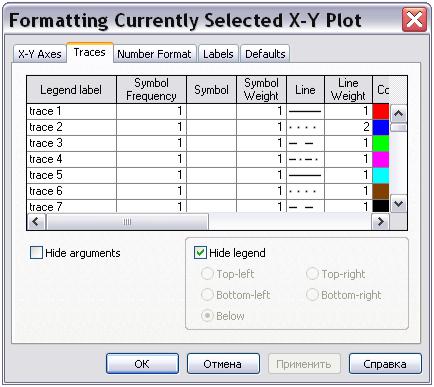This screenshot has height=387, width=434.
Task: Enable the Hide arguments checkbox
Action: (x=36, y=253)
